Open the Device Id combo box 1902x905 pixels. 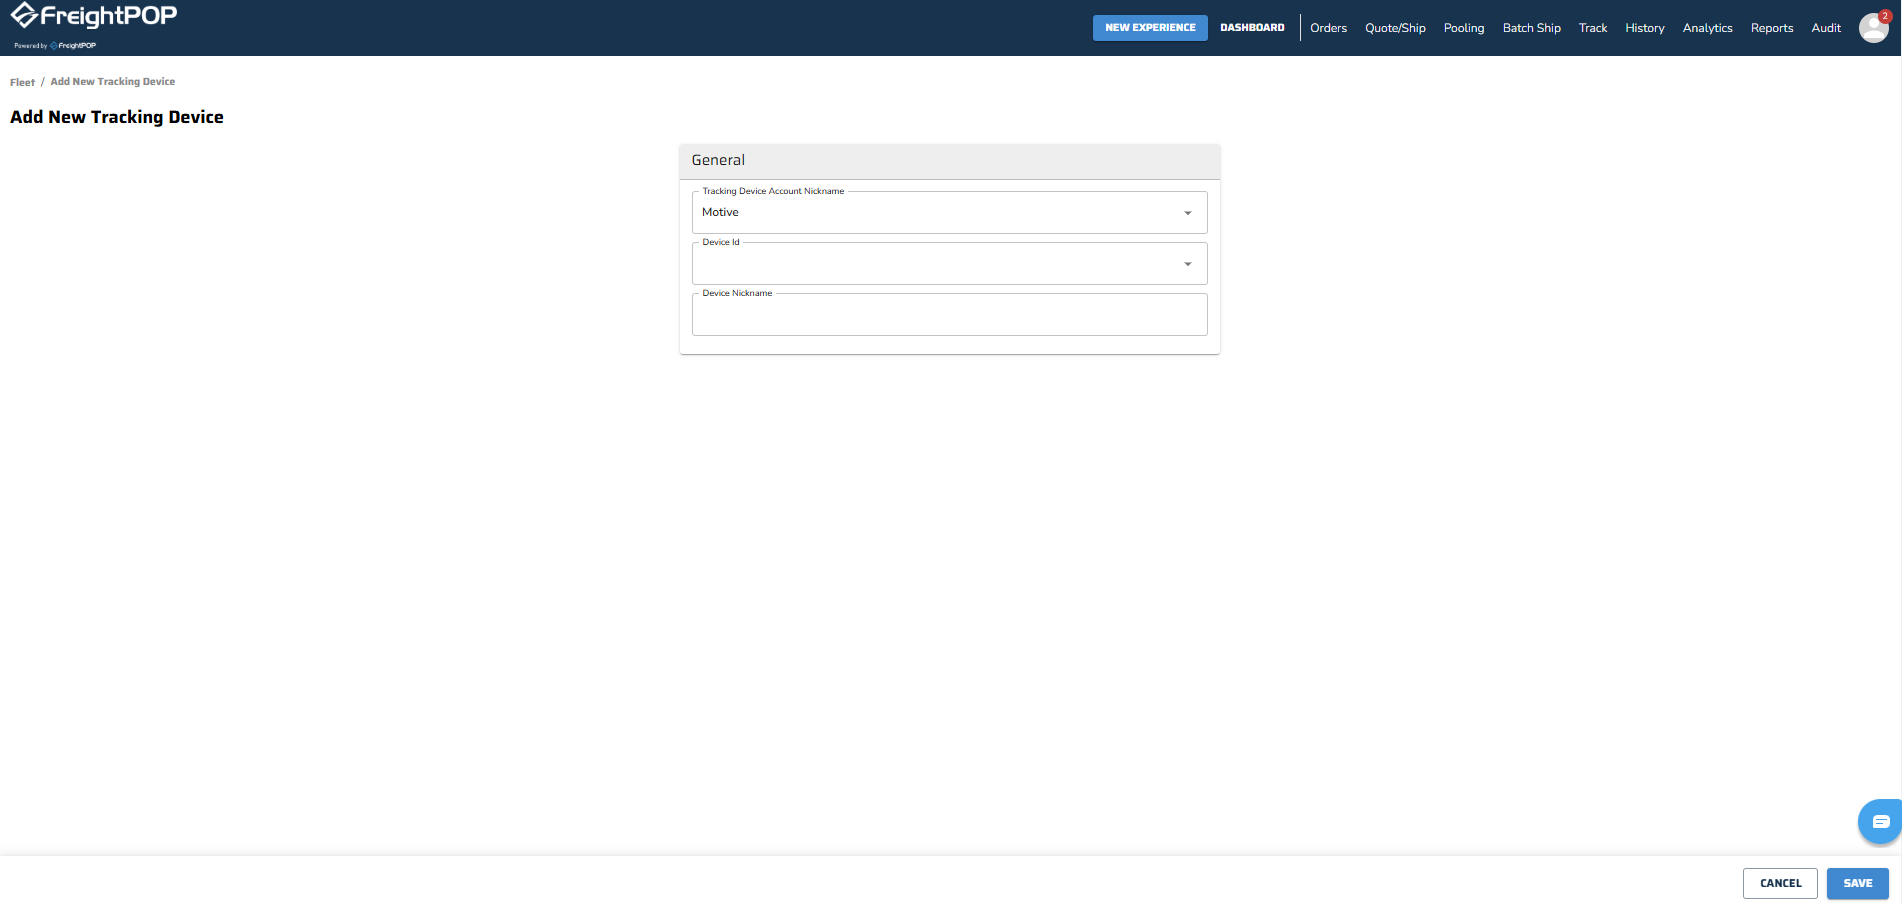[x=935, y=265]
